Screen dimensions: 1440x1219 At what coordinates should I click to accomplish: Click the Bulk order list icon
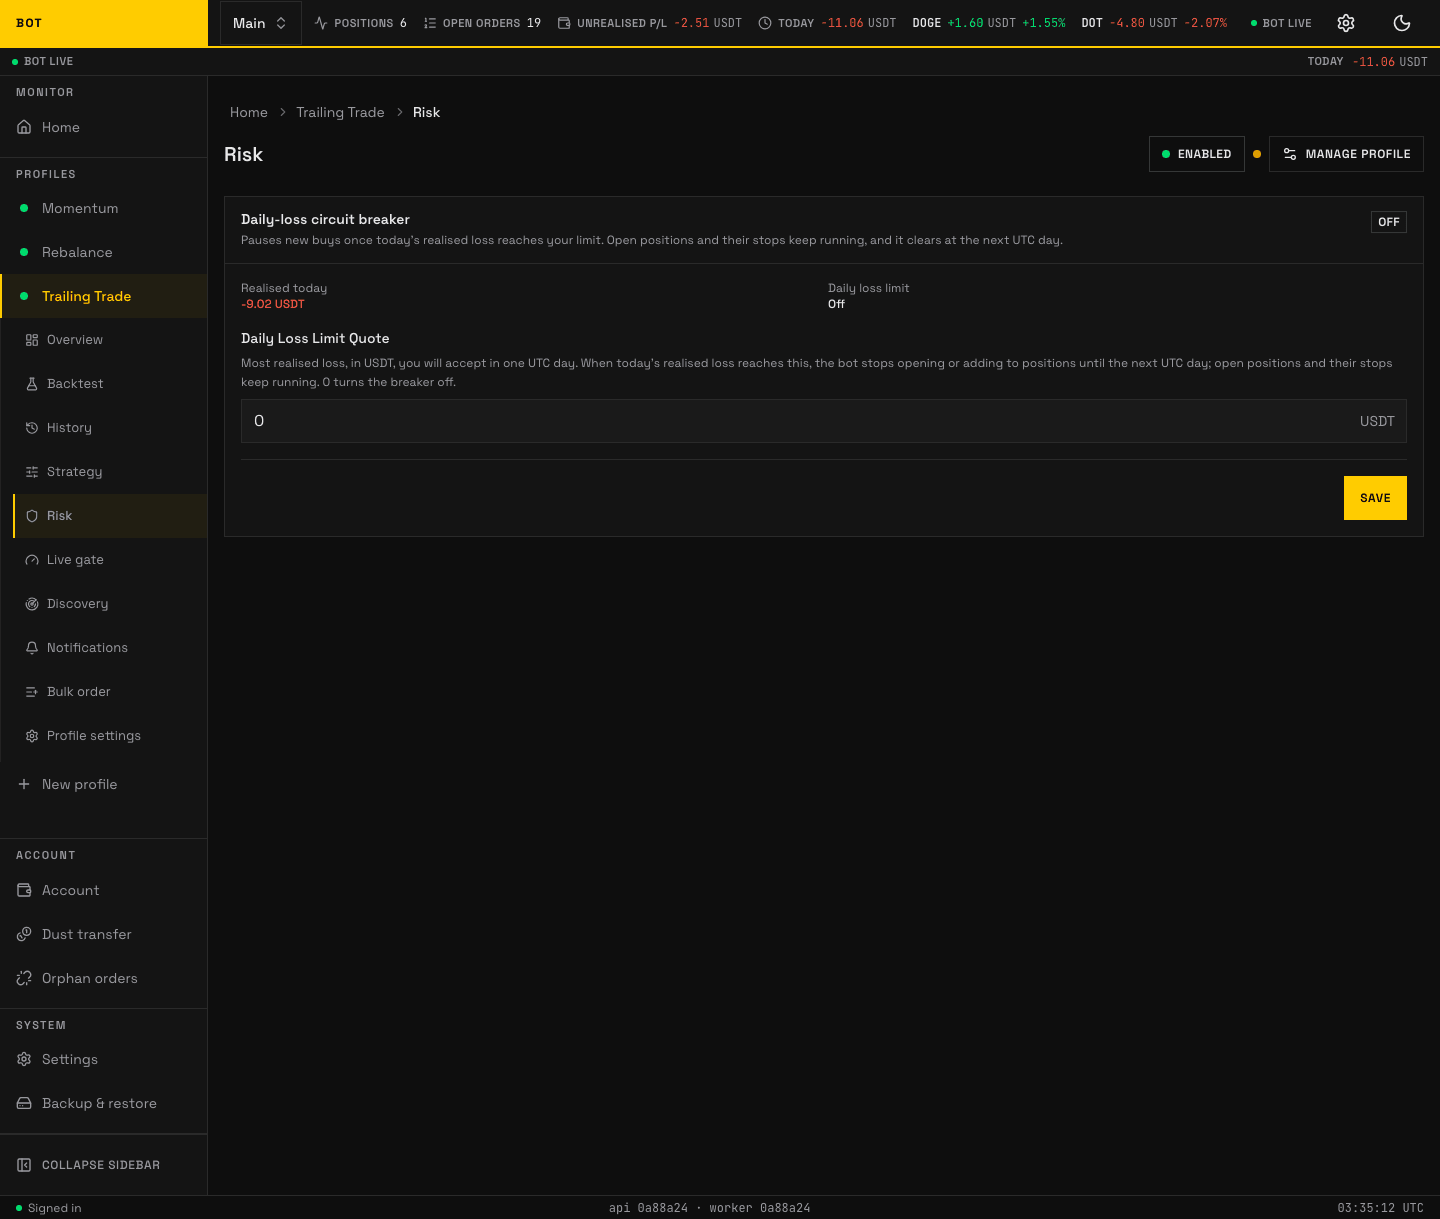tap(32, 692)
